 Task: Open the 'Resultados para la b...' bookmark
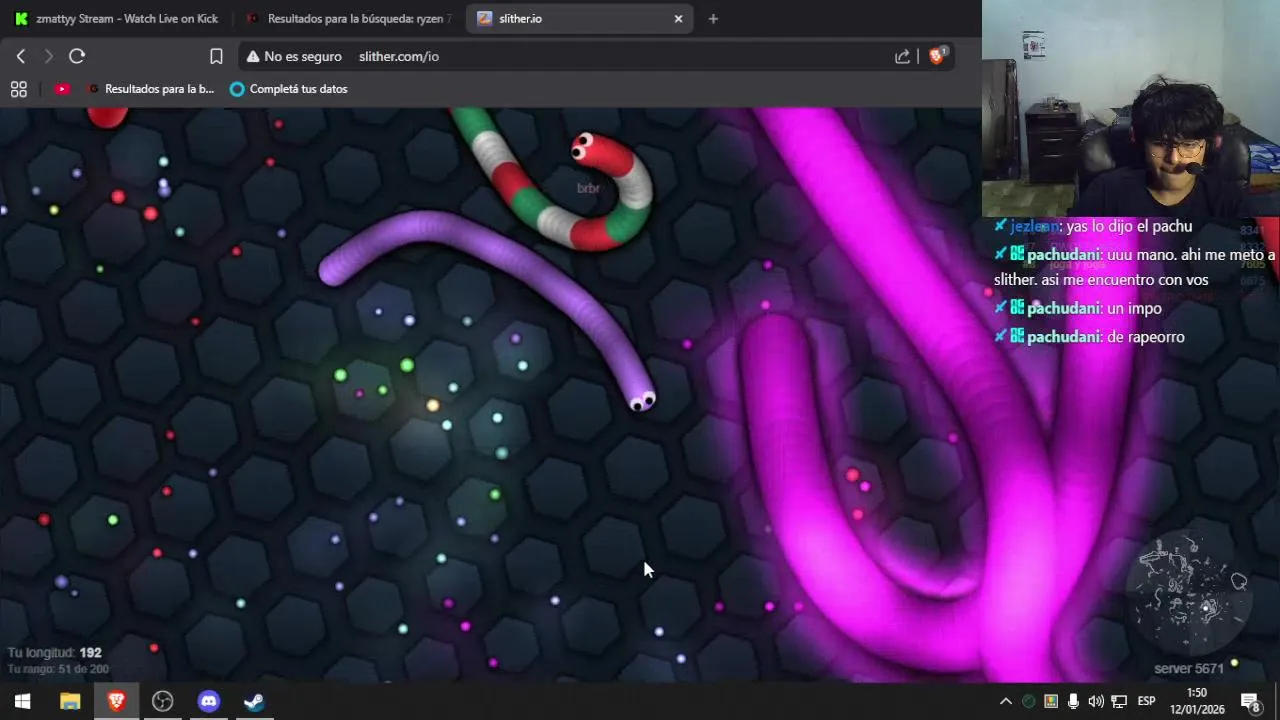click(x=151, y=89)
